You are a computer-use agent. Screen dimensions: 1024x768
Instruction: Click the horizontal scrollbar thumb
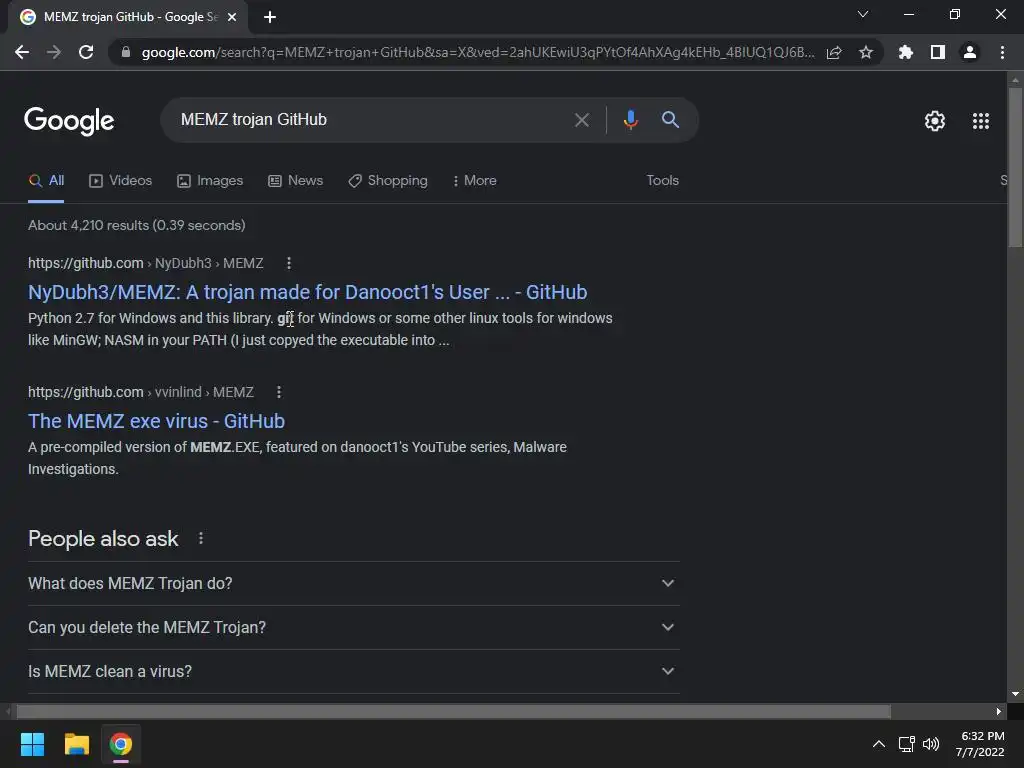(x=453, y=711)
